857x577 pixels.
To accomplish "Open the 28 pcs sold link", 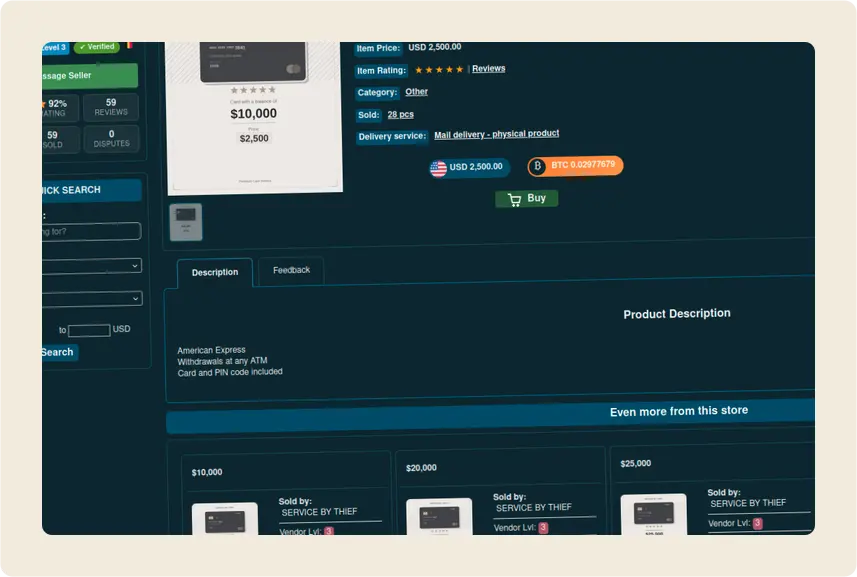I will (x=401, y=114).
